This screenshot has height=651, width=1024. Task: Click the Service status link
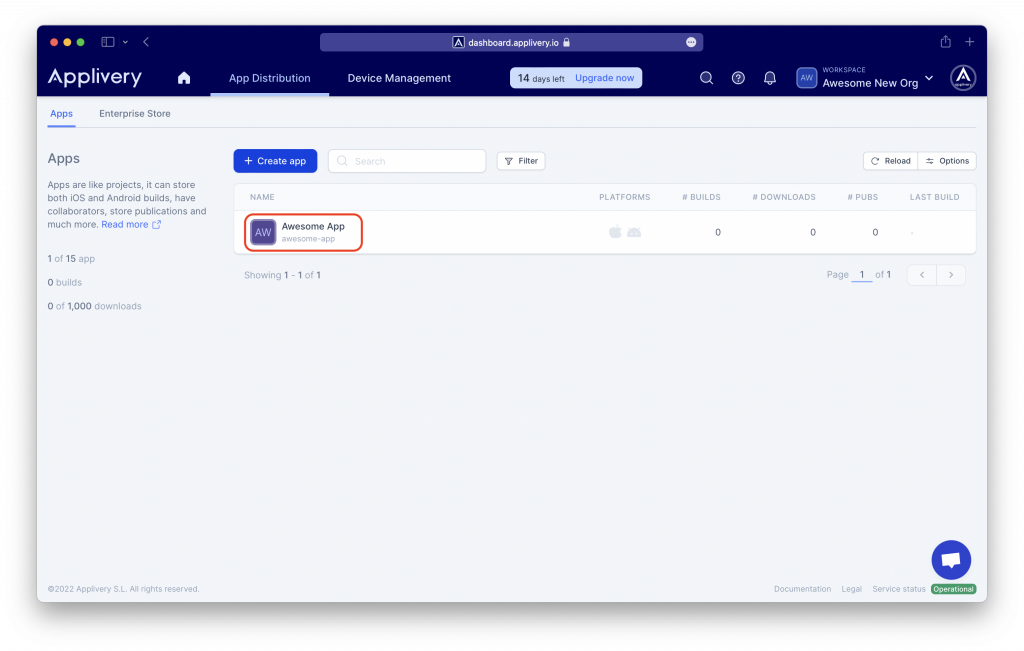pyautogui.click(x=899, y=589)
